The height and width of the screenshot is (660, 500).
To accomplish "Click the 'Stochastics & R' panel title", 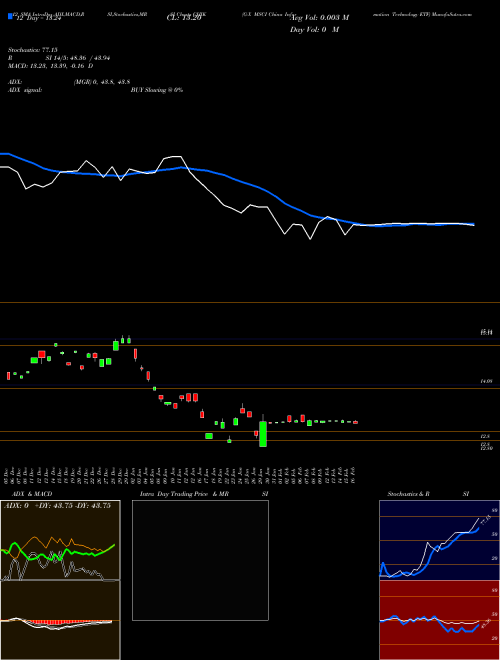I will pos(409,494).
